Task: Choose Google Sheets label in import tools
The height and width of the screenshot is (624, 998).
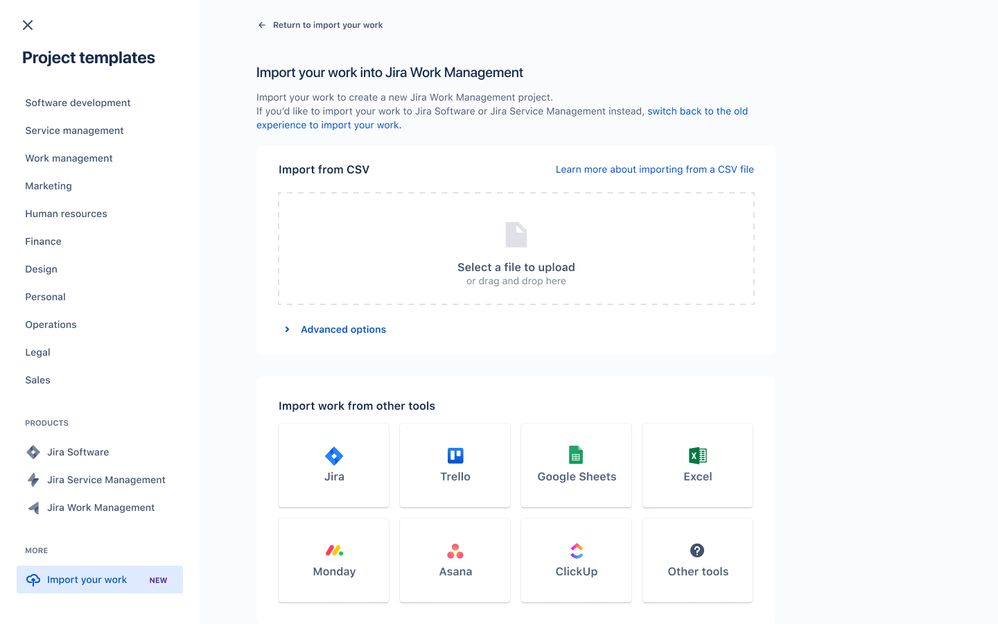Action: pyautogui.click(x=577, y=476)
